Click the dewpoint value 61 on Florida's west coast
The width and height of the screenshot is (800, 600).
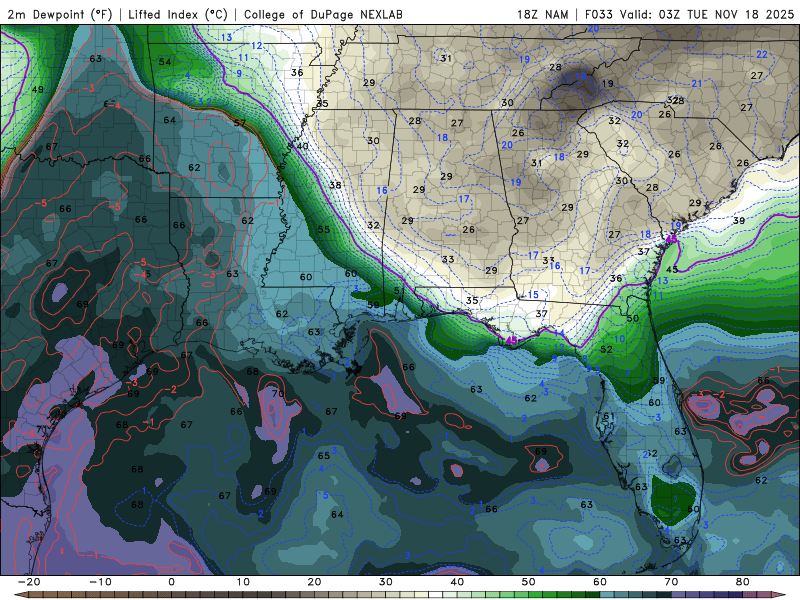pyautogui.click(x=609, y=416)
